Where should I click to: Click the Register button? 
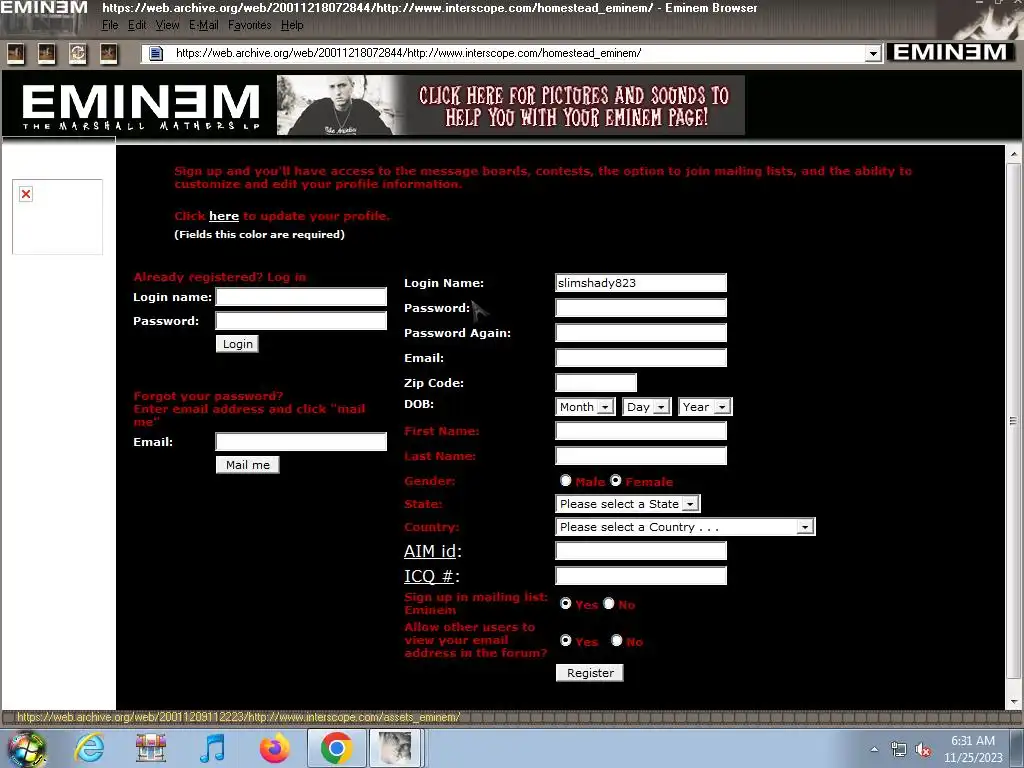coord(590,673)
